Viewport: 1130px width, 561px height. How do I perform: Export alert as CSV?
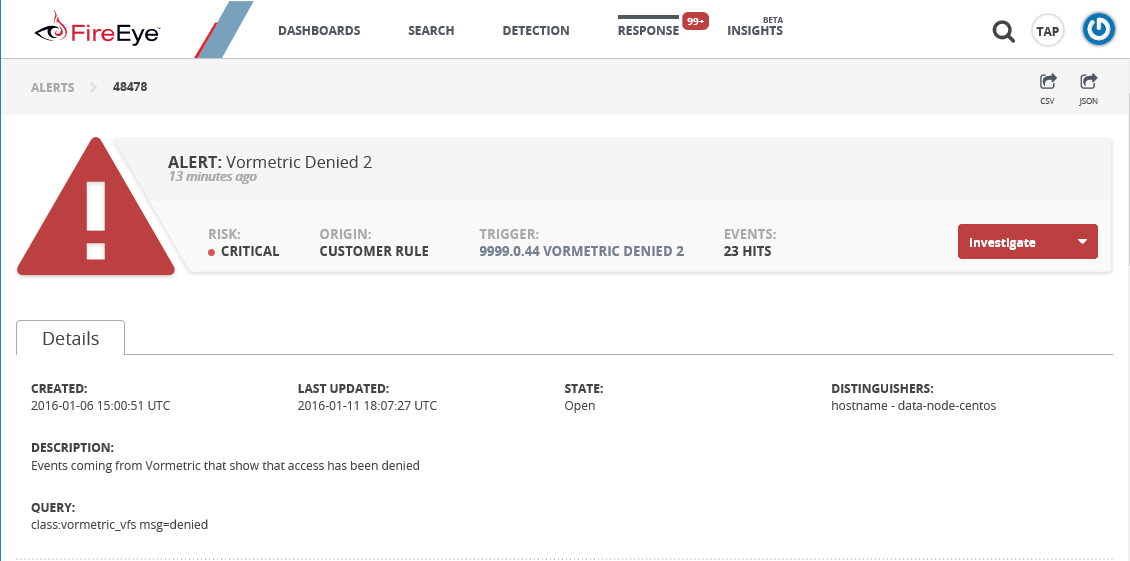click(x=1047, y=89)
